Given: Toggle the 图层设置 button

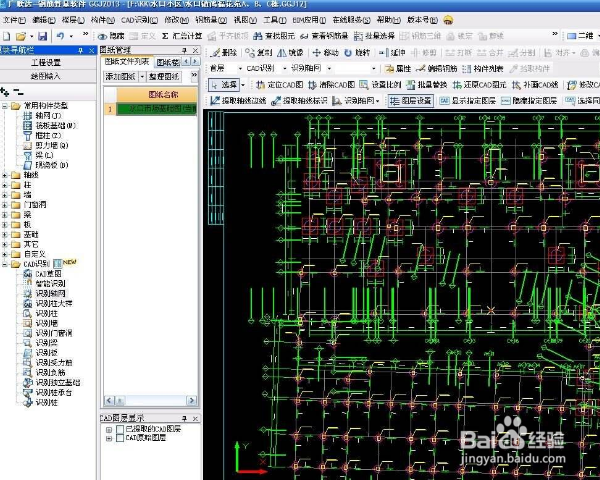Looking at the screenshot, I should (x=411, y=101).
